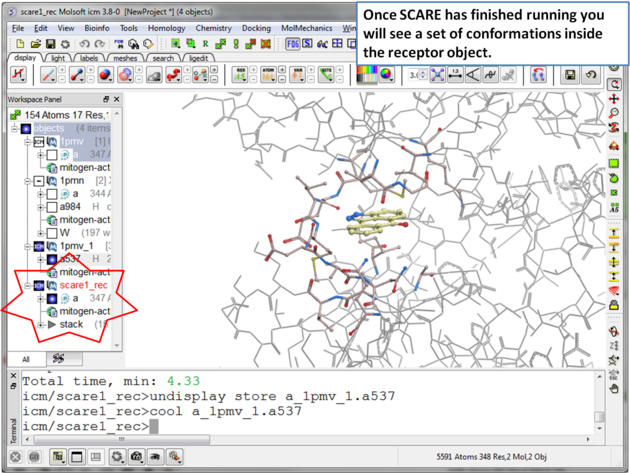630x473 pixels.
Task: Click the save icon in main toolbar
Action: (52, 44)
